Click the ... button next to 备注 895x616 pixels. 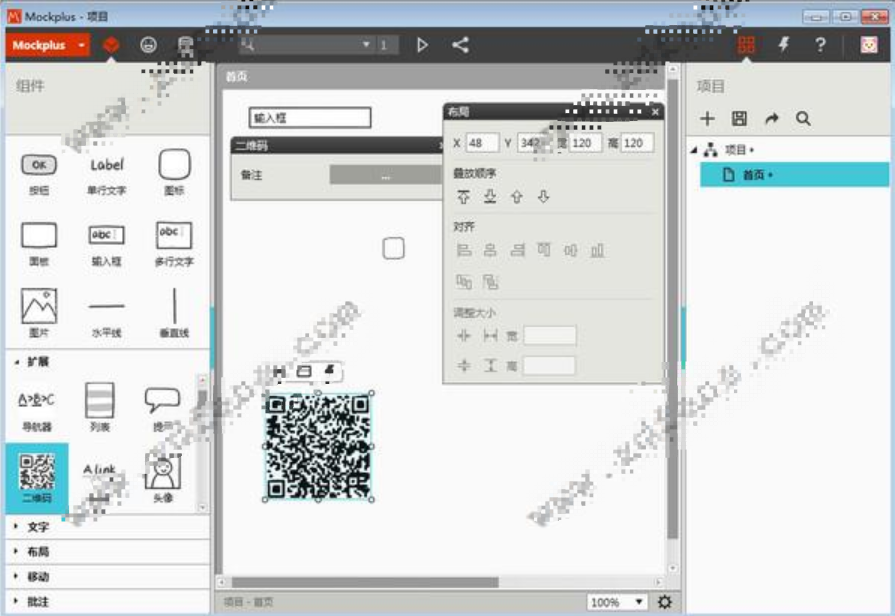click(386, 175)
